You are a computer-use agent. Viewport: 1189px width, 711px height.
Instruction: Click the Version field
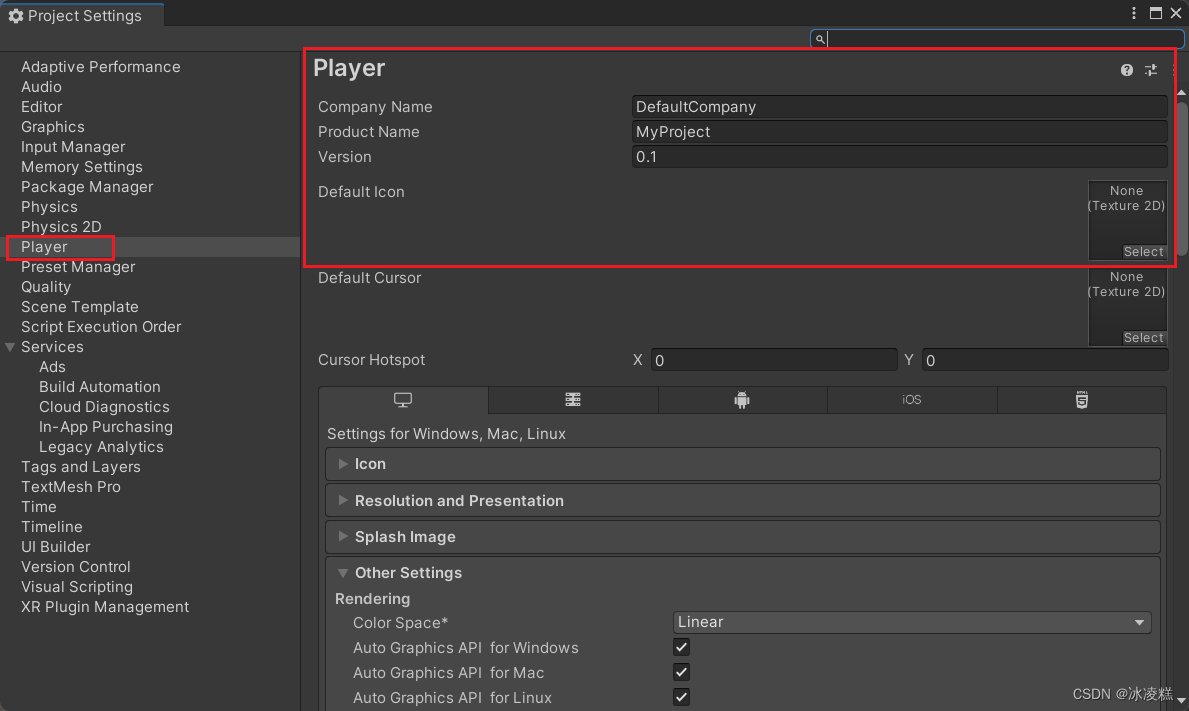899,157
